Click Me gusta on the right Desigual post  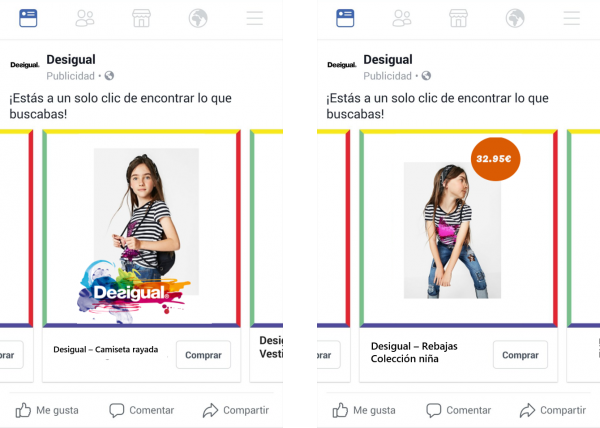[364, 410]
